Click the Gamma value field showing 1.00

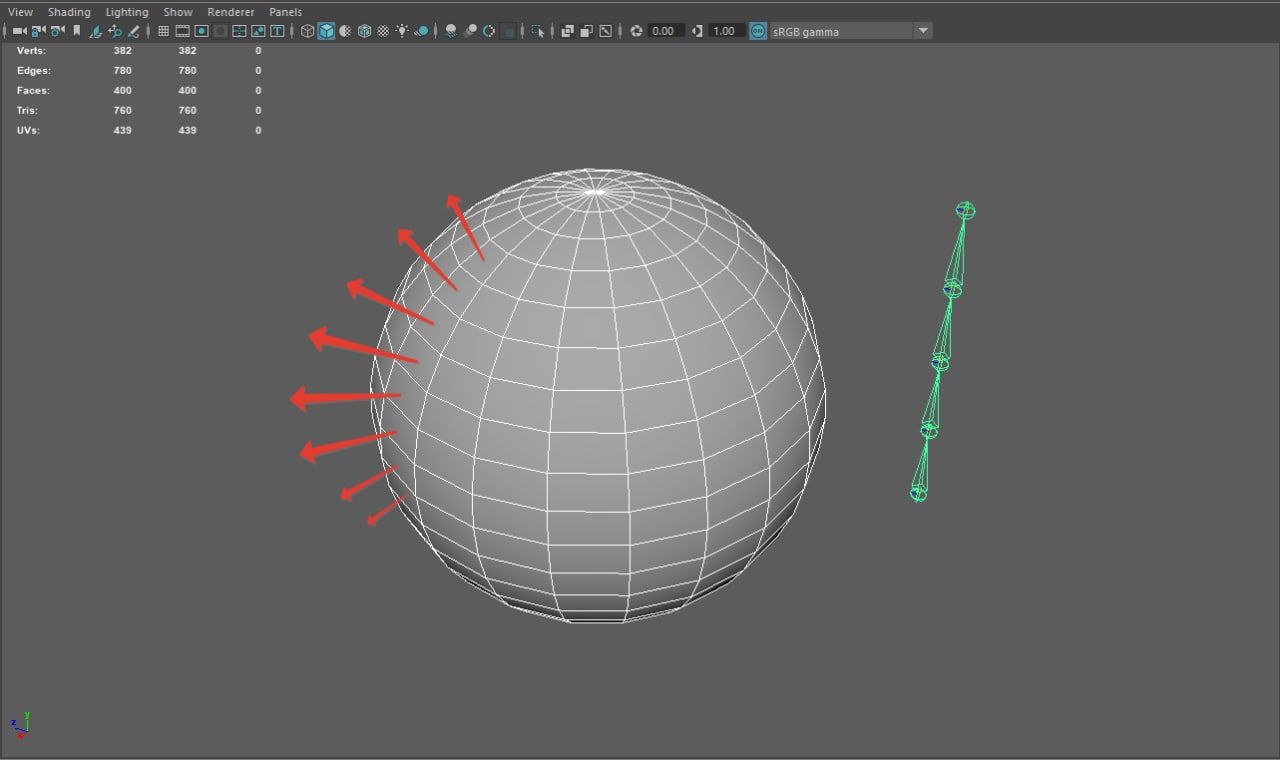pos(723,31)
